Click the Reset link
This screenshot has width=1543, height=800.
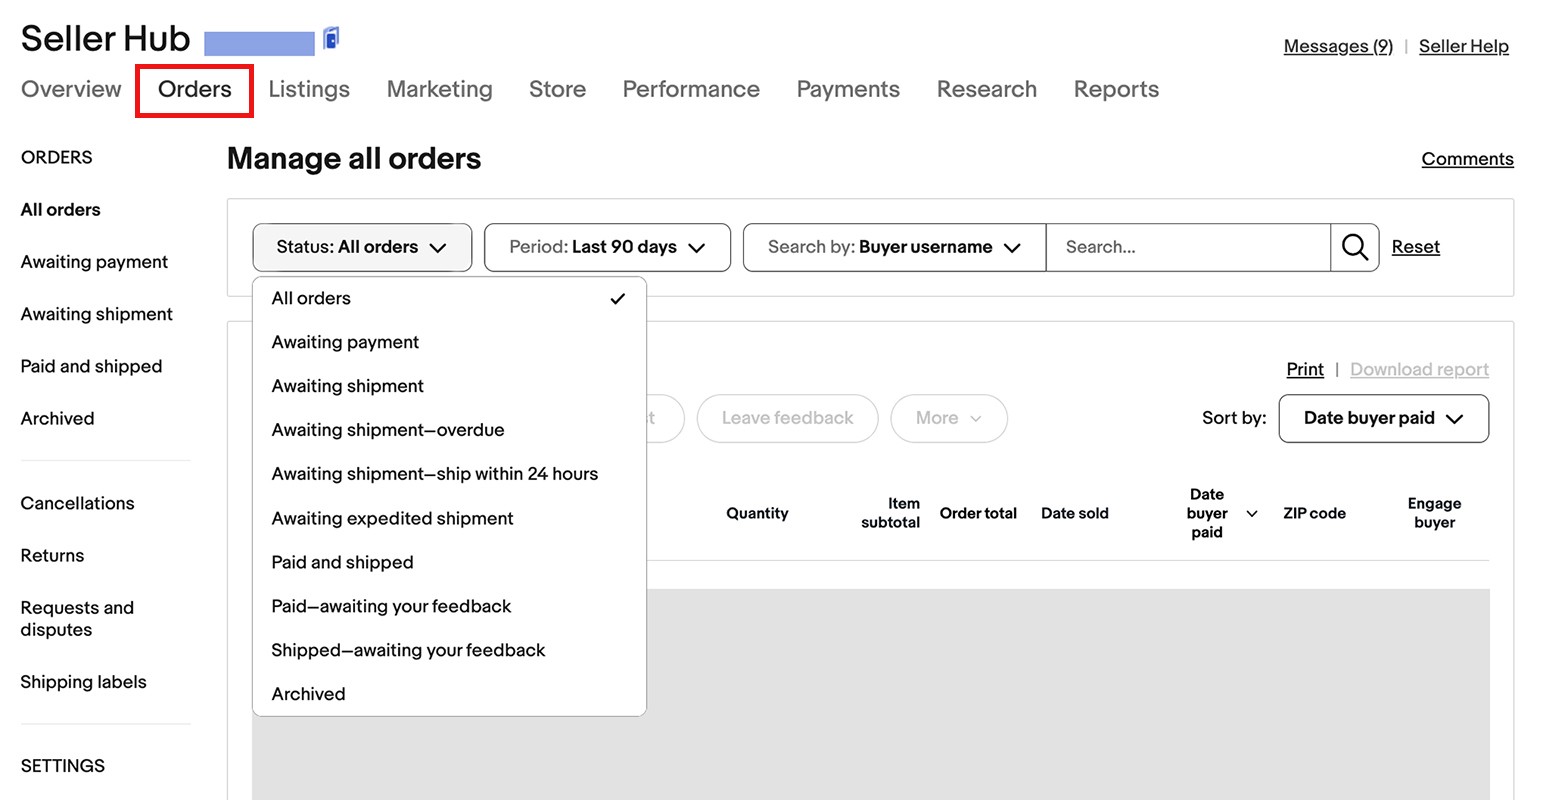click(1416, 247)
